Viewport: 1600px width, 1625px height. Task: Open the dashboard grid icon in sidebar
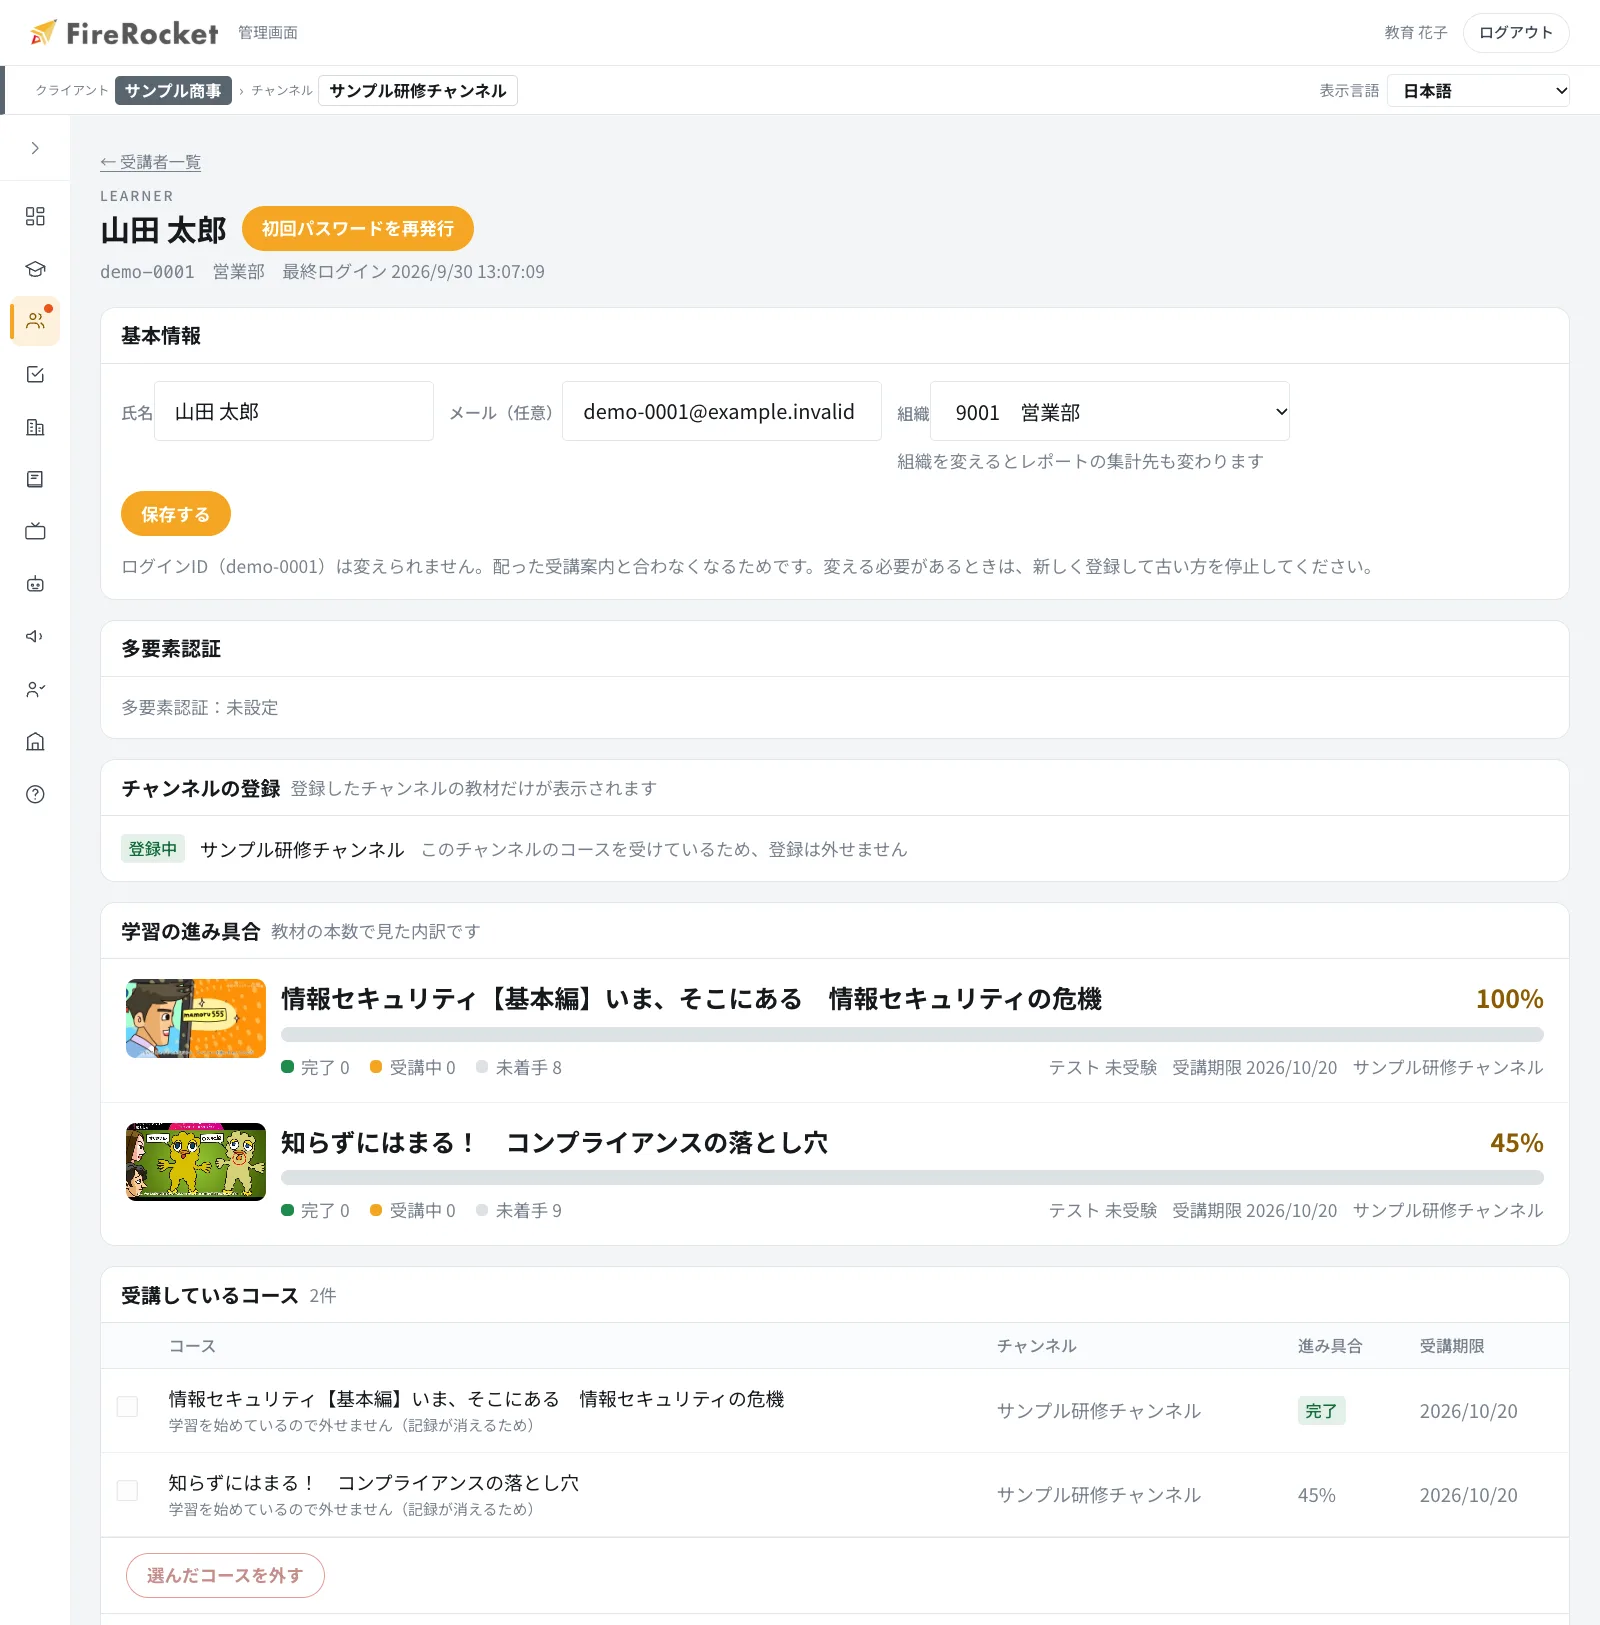35,216
